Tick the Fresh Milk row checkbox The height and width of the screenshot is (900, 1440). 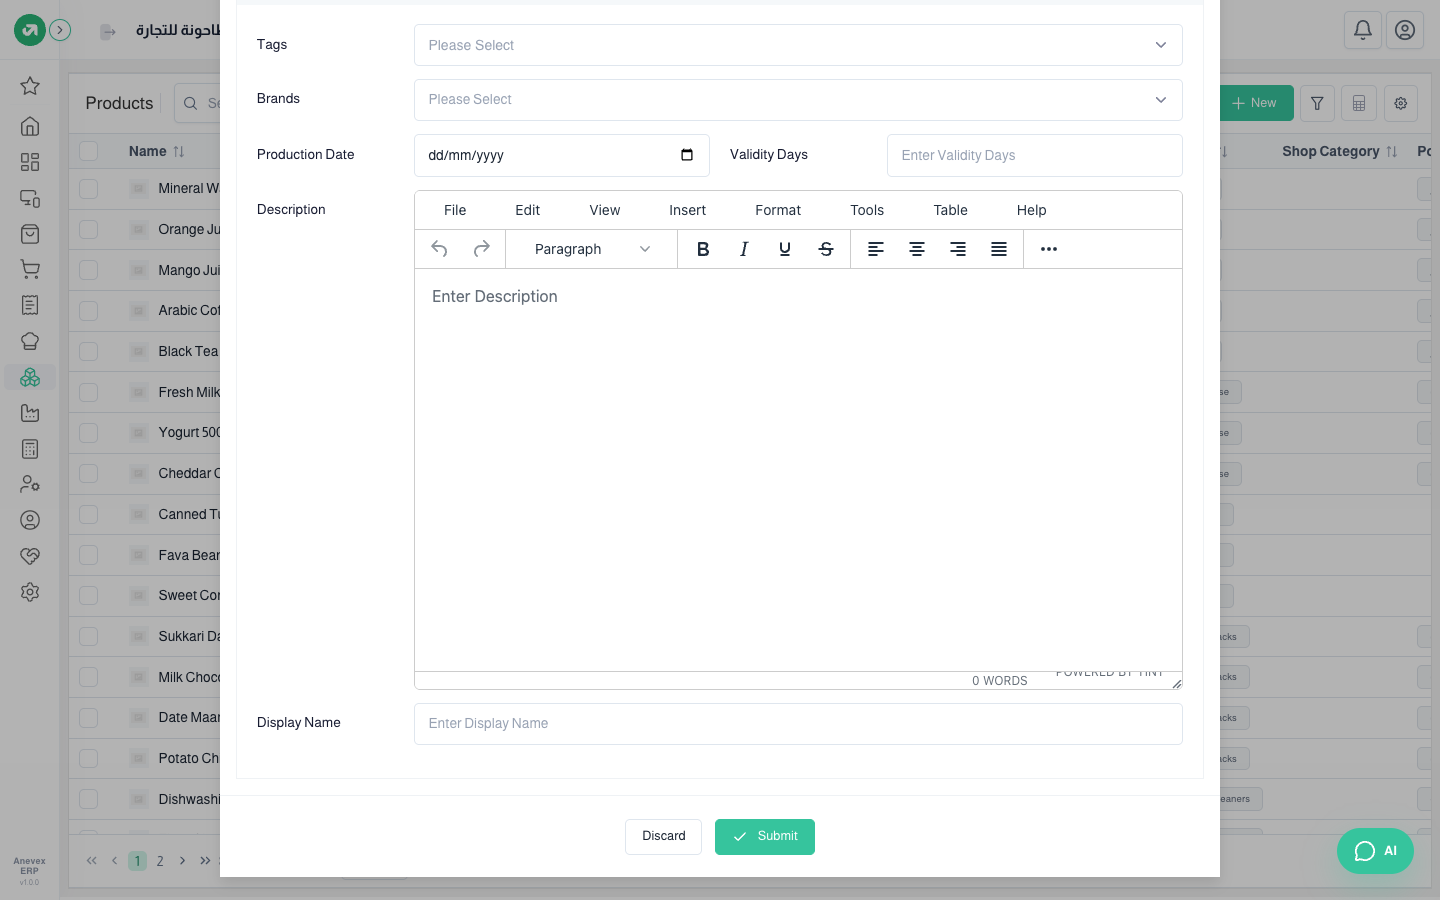click(89, 392)
